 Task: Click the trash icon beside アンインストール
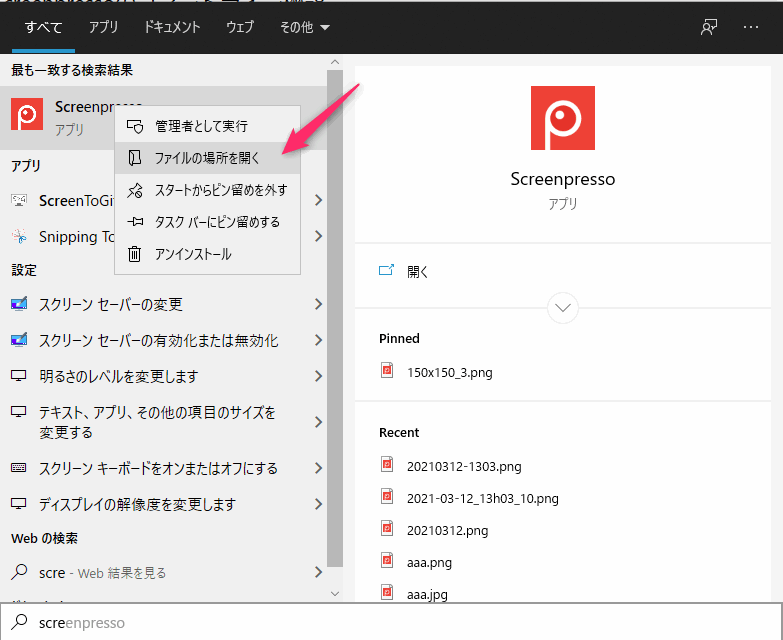[134, 254]
